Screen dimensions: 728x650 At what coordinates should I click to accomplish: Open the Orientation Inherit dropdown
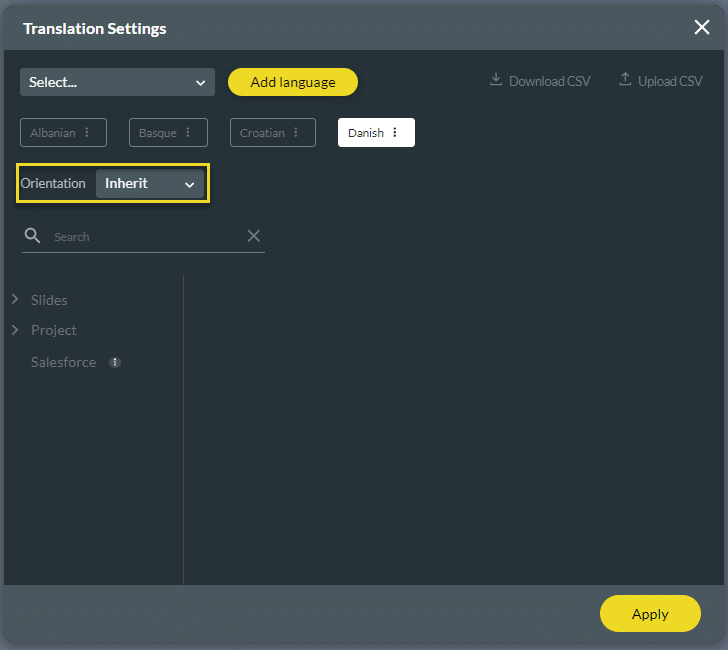150,184
